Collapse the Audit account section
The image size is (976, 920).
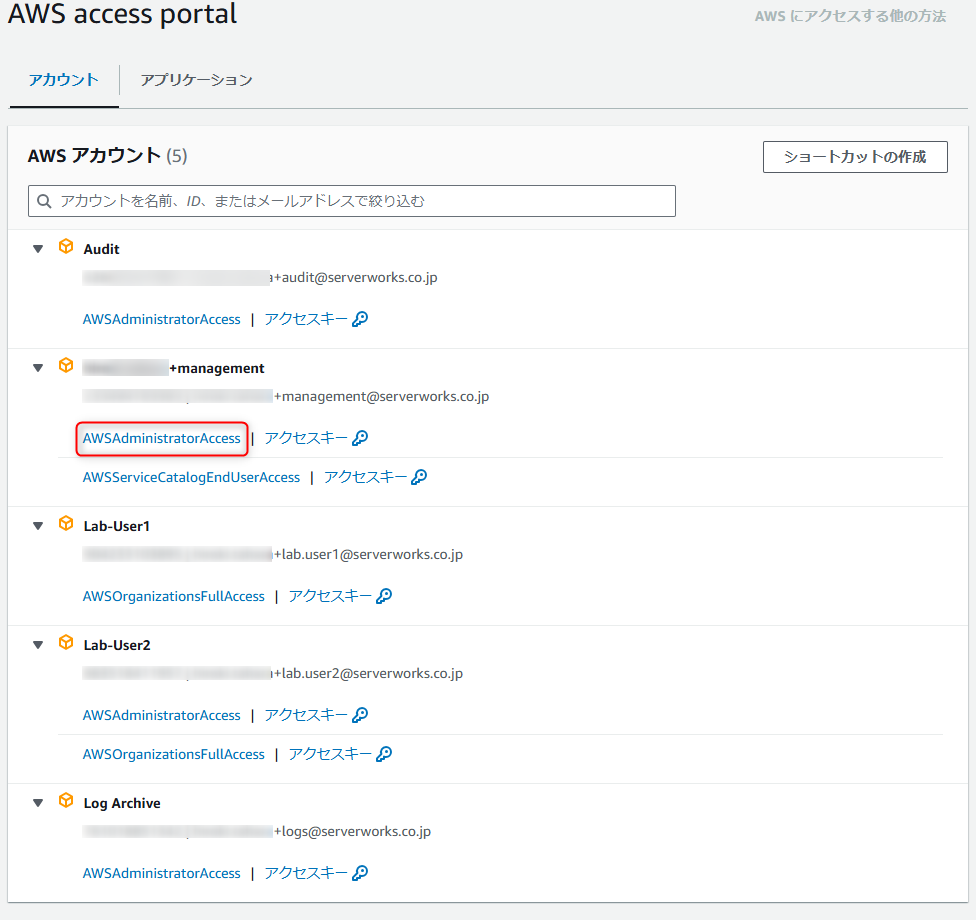click(38, 249)
